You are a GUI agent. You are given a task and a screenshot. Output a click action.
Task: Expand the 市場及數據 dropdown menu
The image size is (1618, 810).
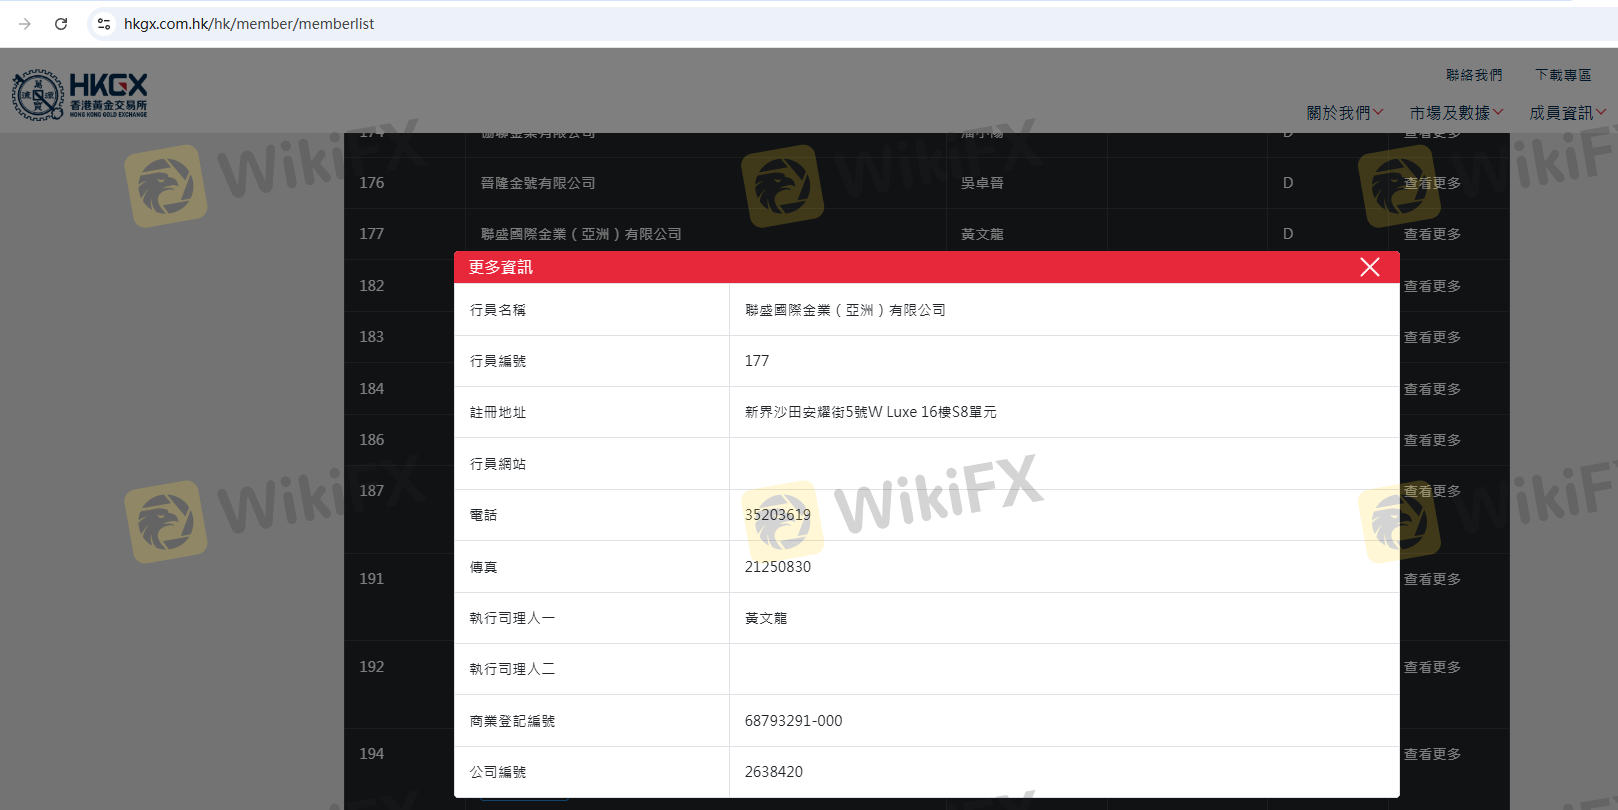click(x=1455, y=113)
